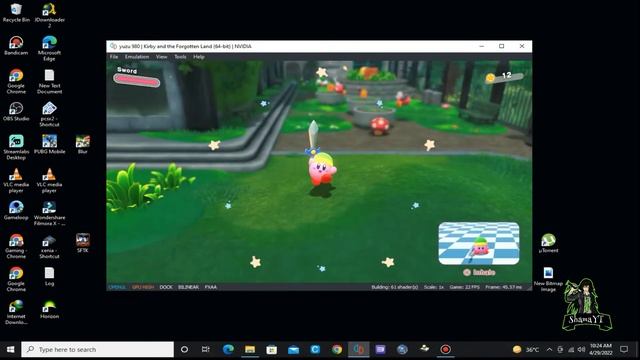Show hidden icons in system tray

pyautogui.click(x=549, y=349)
